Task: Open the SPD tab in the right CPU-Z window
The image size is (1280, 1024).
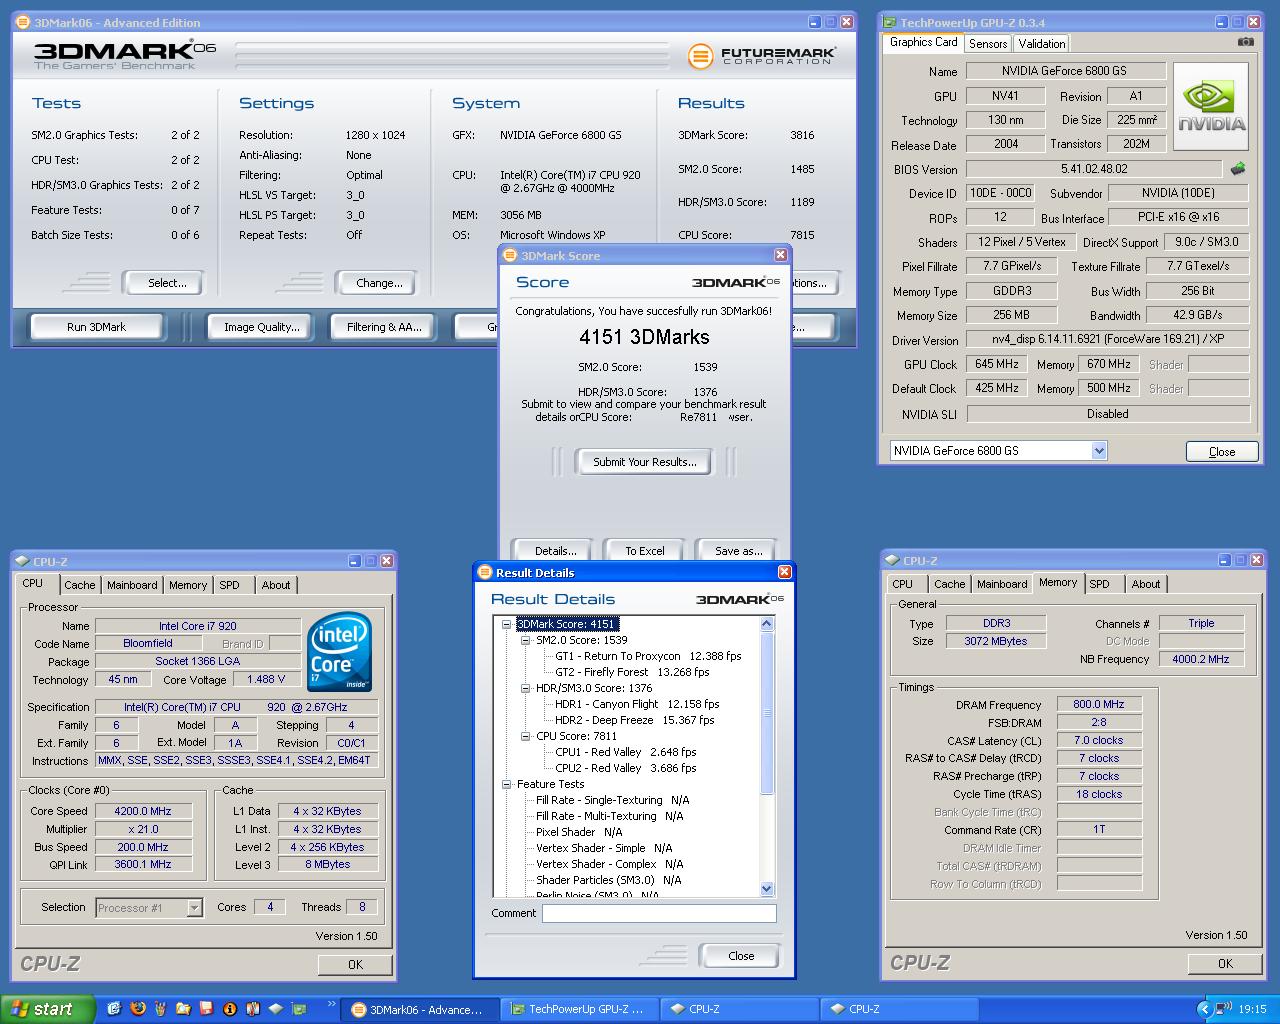Action: [x=1099, y=584]
